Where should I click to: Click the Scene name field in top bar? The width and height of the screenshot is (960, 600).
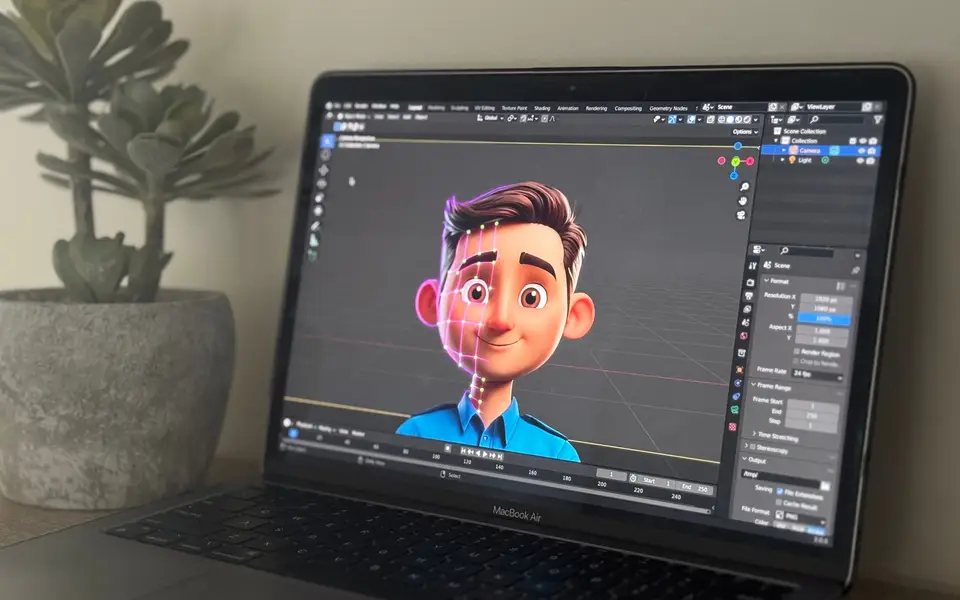741,107
